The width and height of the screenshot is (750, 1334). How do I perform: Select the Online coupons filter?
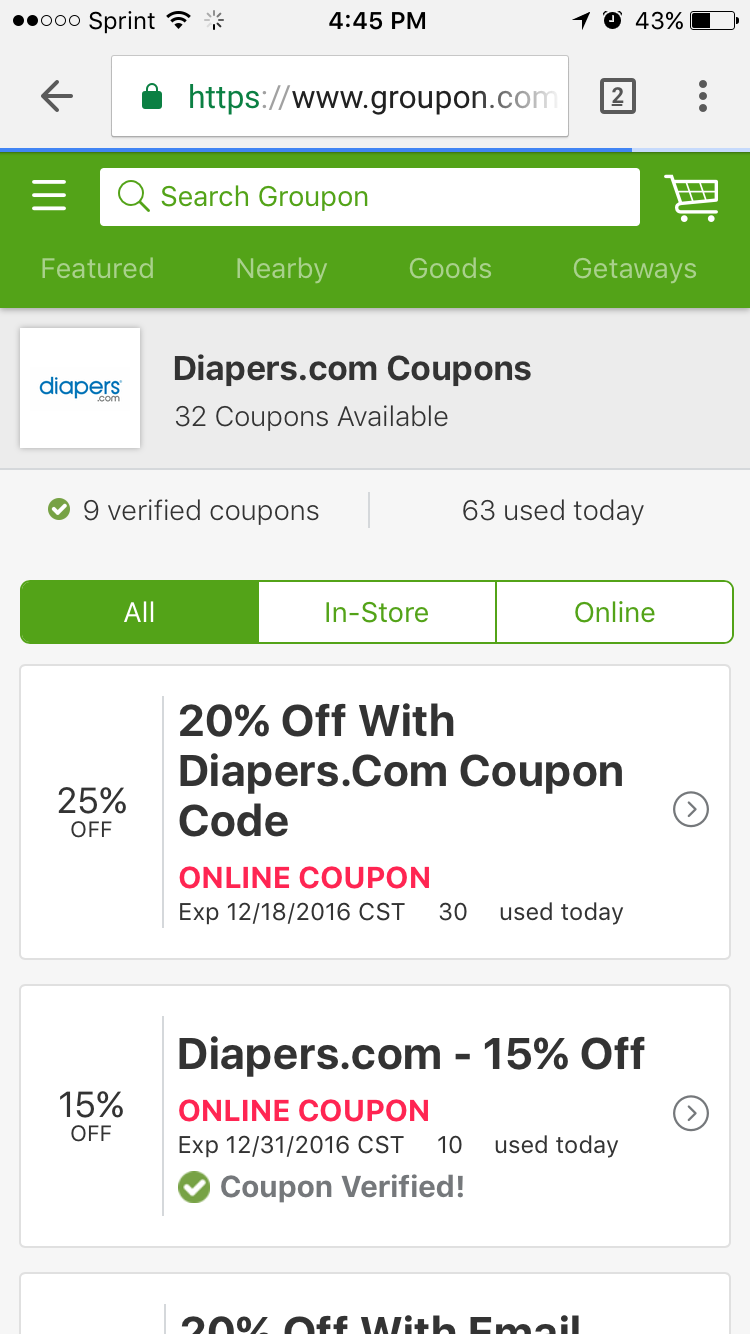(615, 612)
